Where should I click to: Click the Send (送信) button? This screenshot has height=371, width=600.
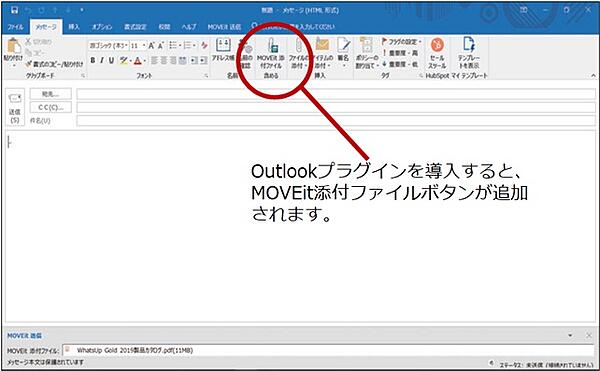coord(15,107)
